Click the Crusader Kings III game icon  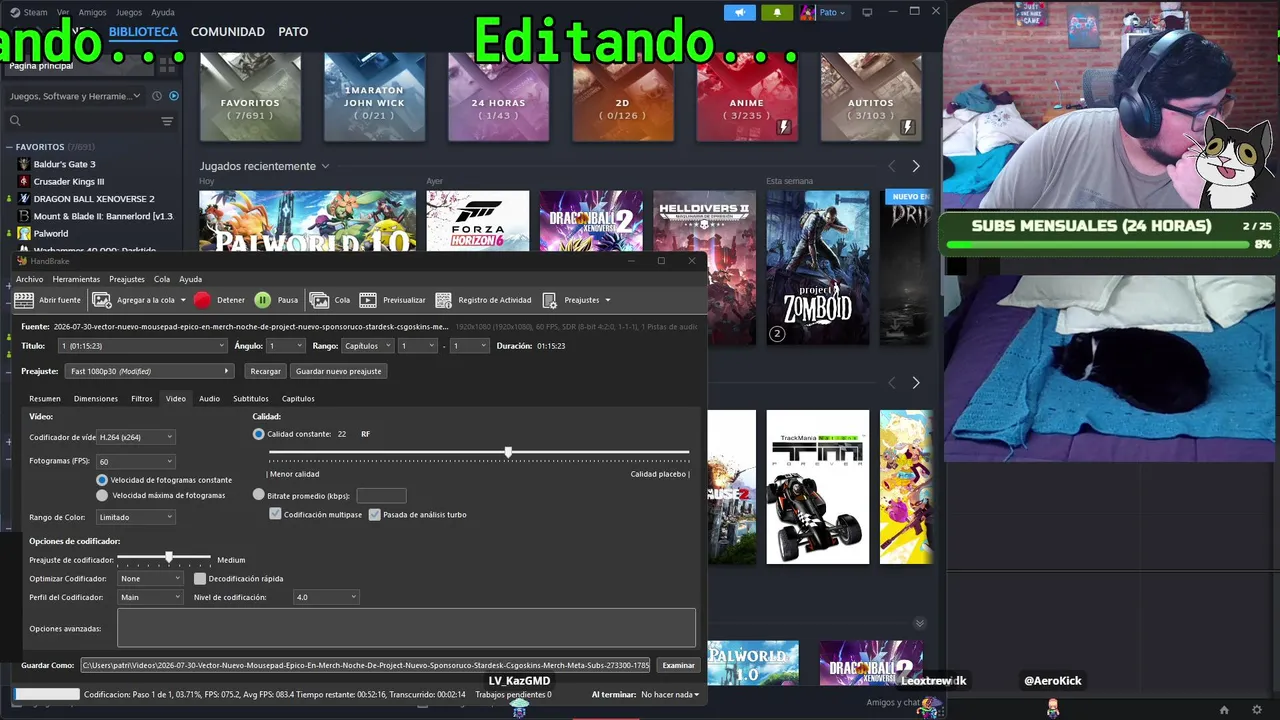tap(24, 181)
